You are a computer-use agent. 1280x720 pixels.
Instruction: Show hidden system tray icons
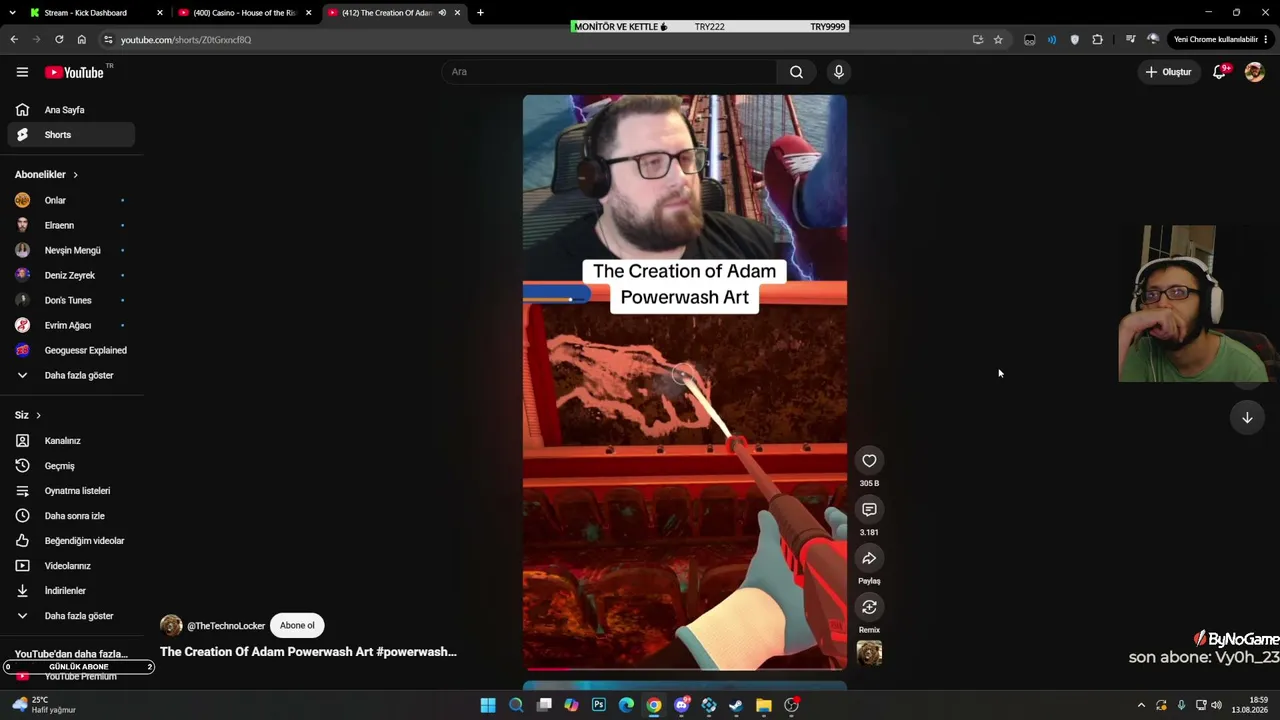[1141, 705]
